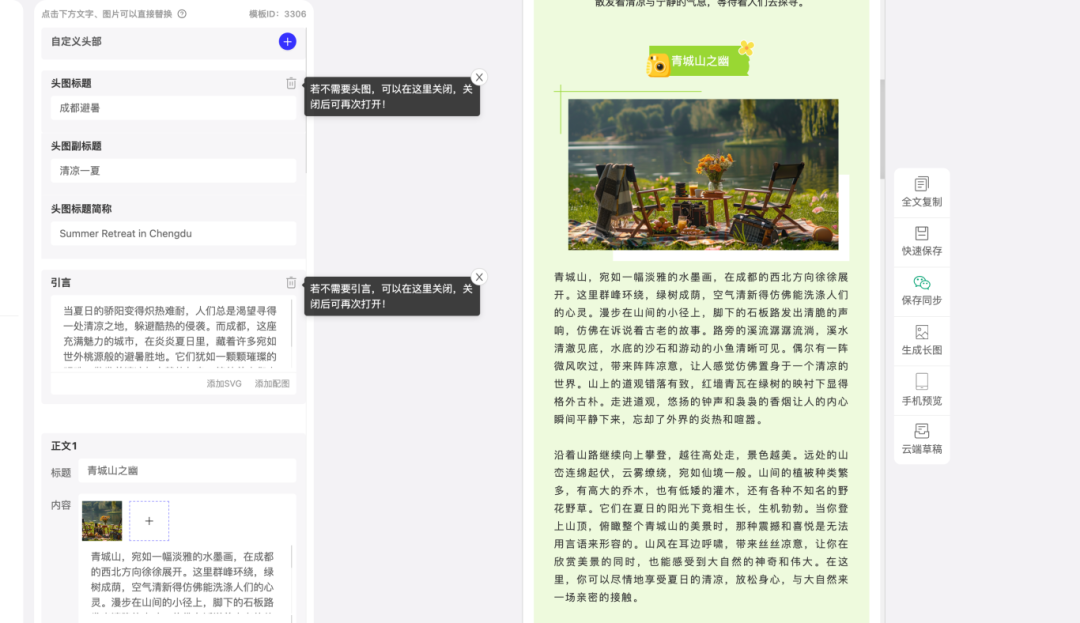Click the preview pane vertical scrollbar
Viewport: 1080px width, 623px height.
click(x=882, y=129)
